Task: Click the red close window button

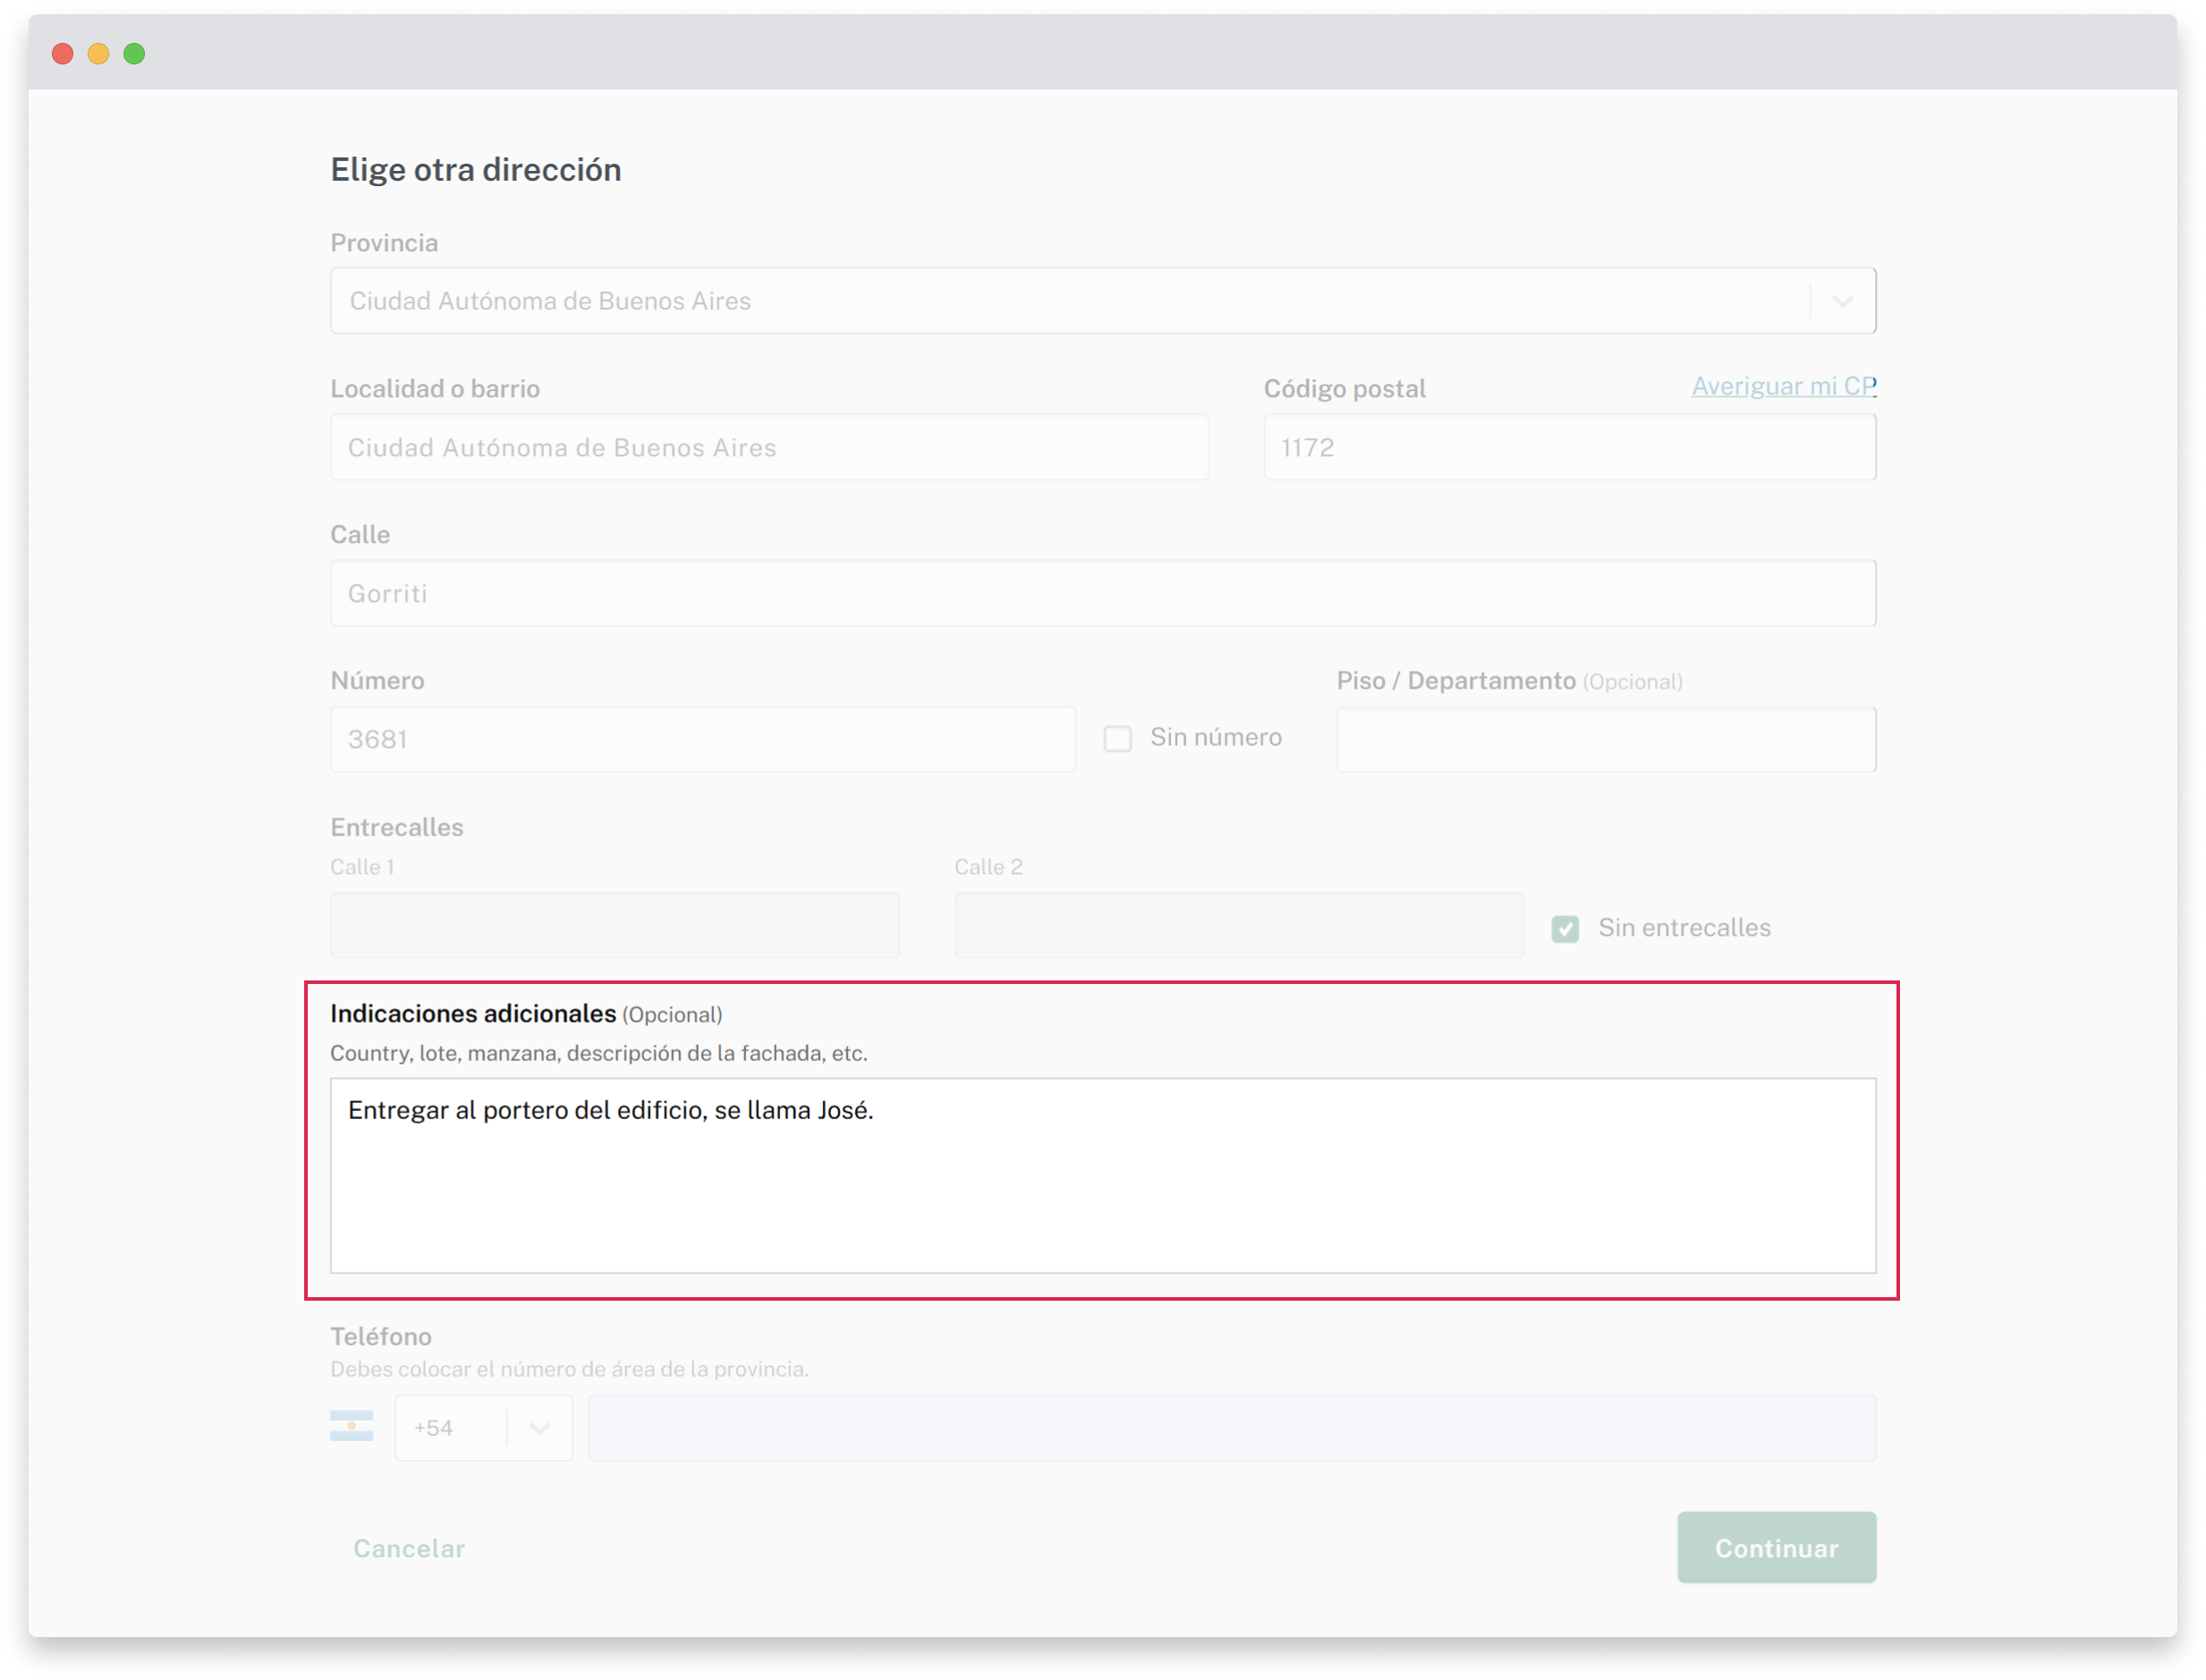Action: tap(63, 54)
